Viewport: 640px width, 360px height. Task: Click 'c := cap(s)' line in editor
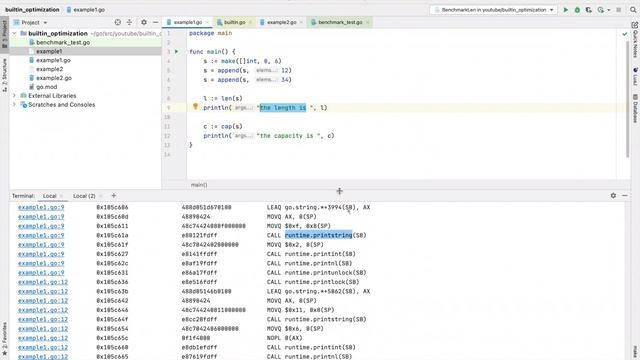223,127
